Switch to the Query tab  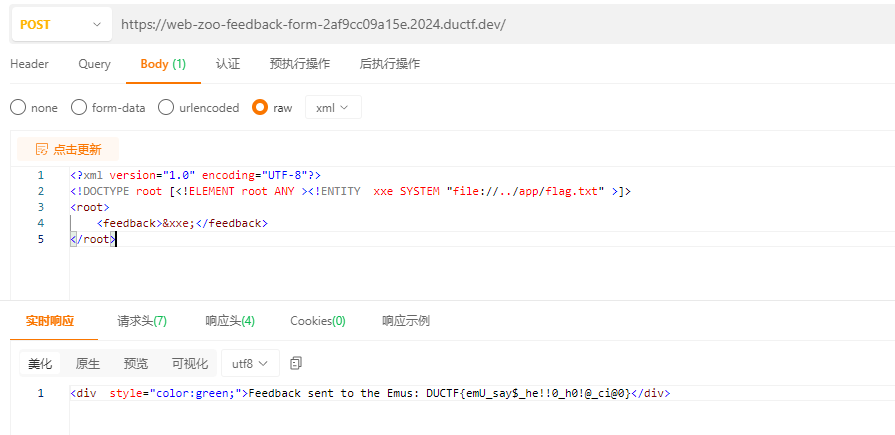coord(94,64)
